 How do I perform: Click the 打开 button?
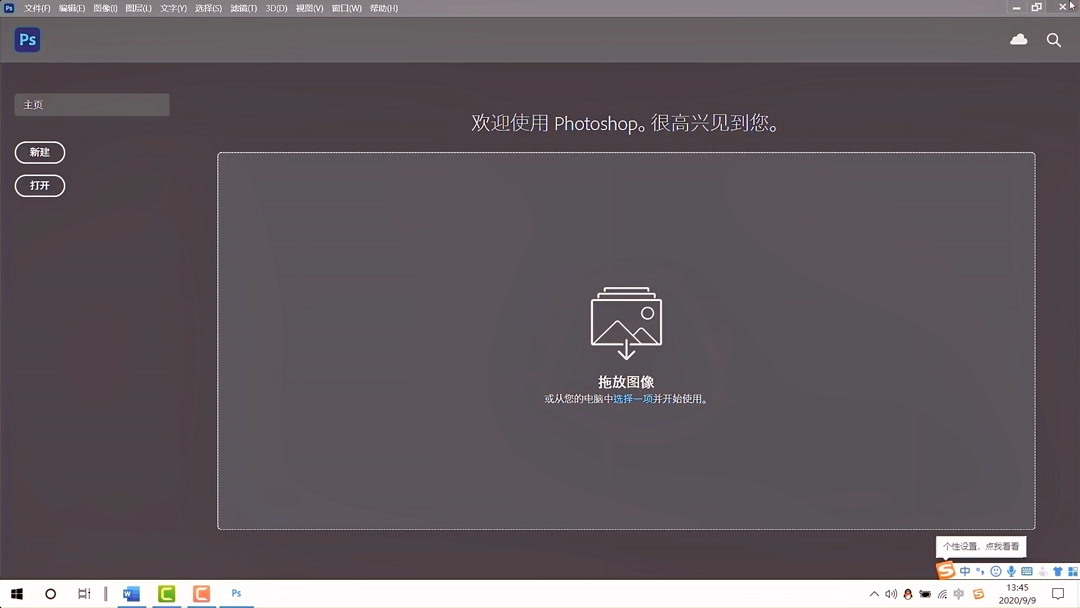tap(40, 185)
